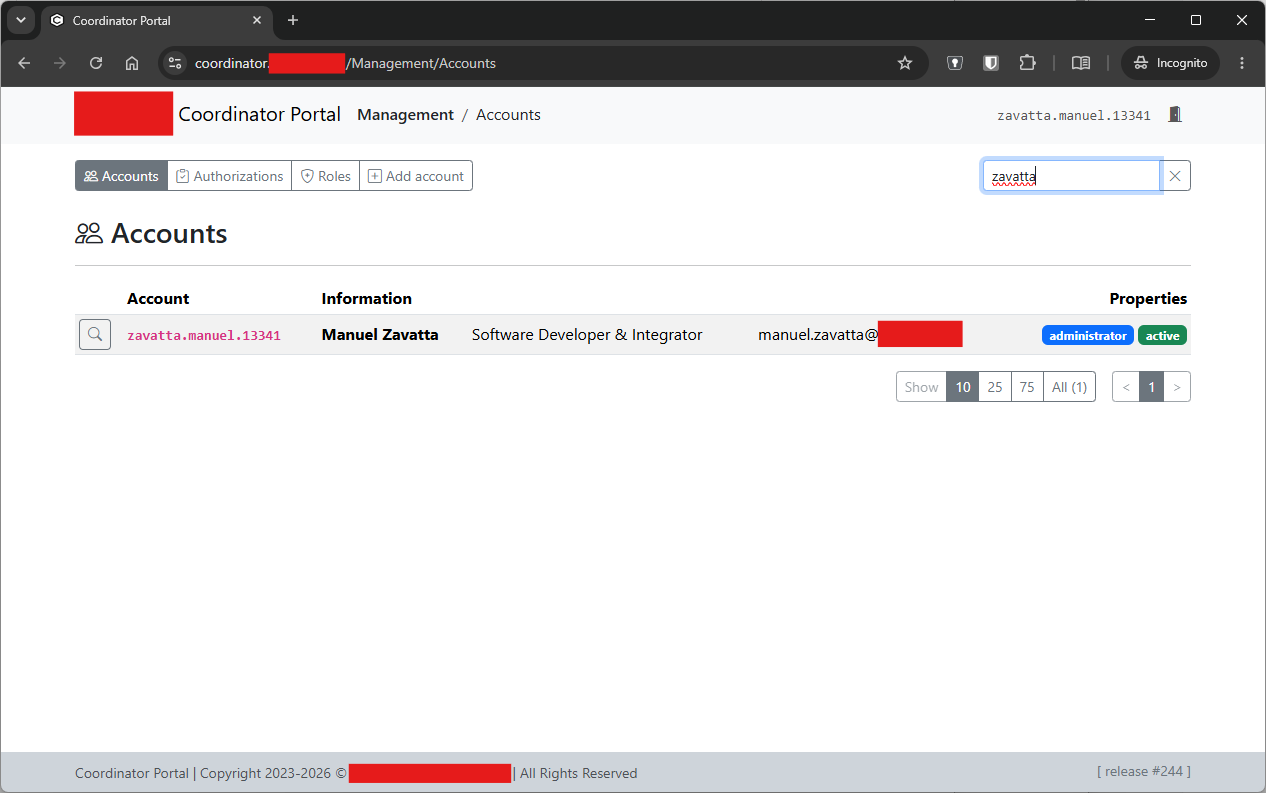Open the zavatta.manuel.13341 account link
This screenshot has width=1266, height=793.
pos(204,336)
